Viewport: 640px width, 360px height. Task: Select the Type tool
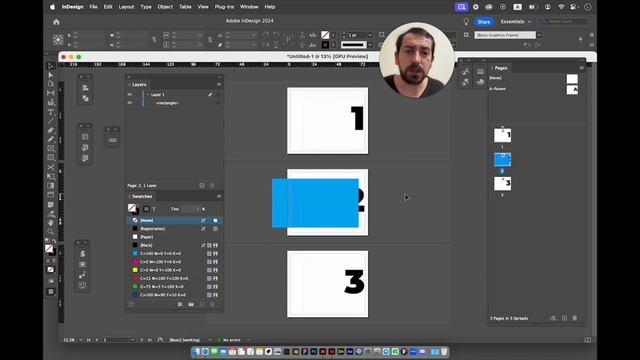point(51,112)
